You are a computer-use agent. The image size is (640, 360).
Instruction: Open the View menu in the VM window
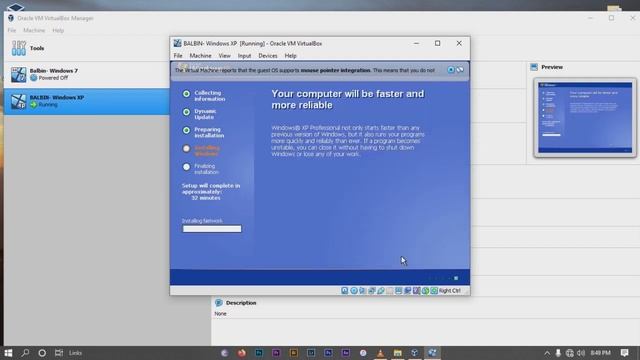click(224, 56)
